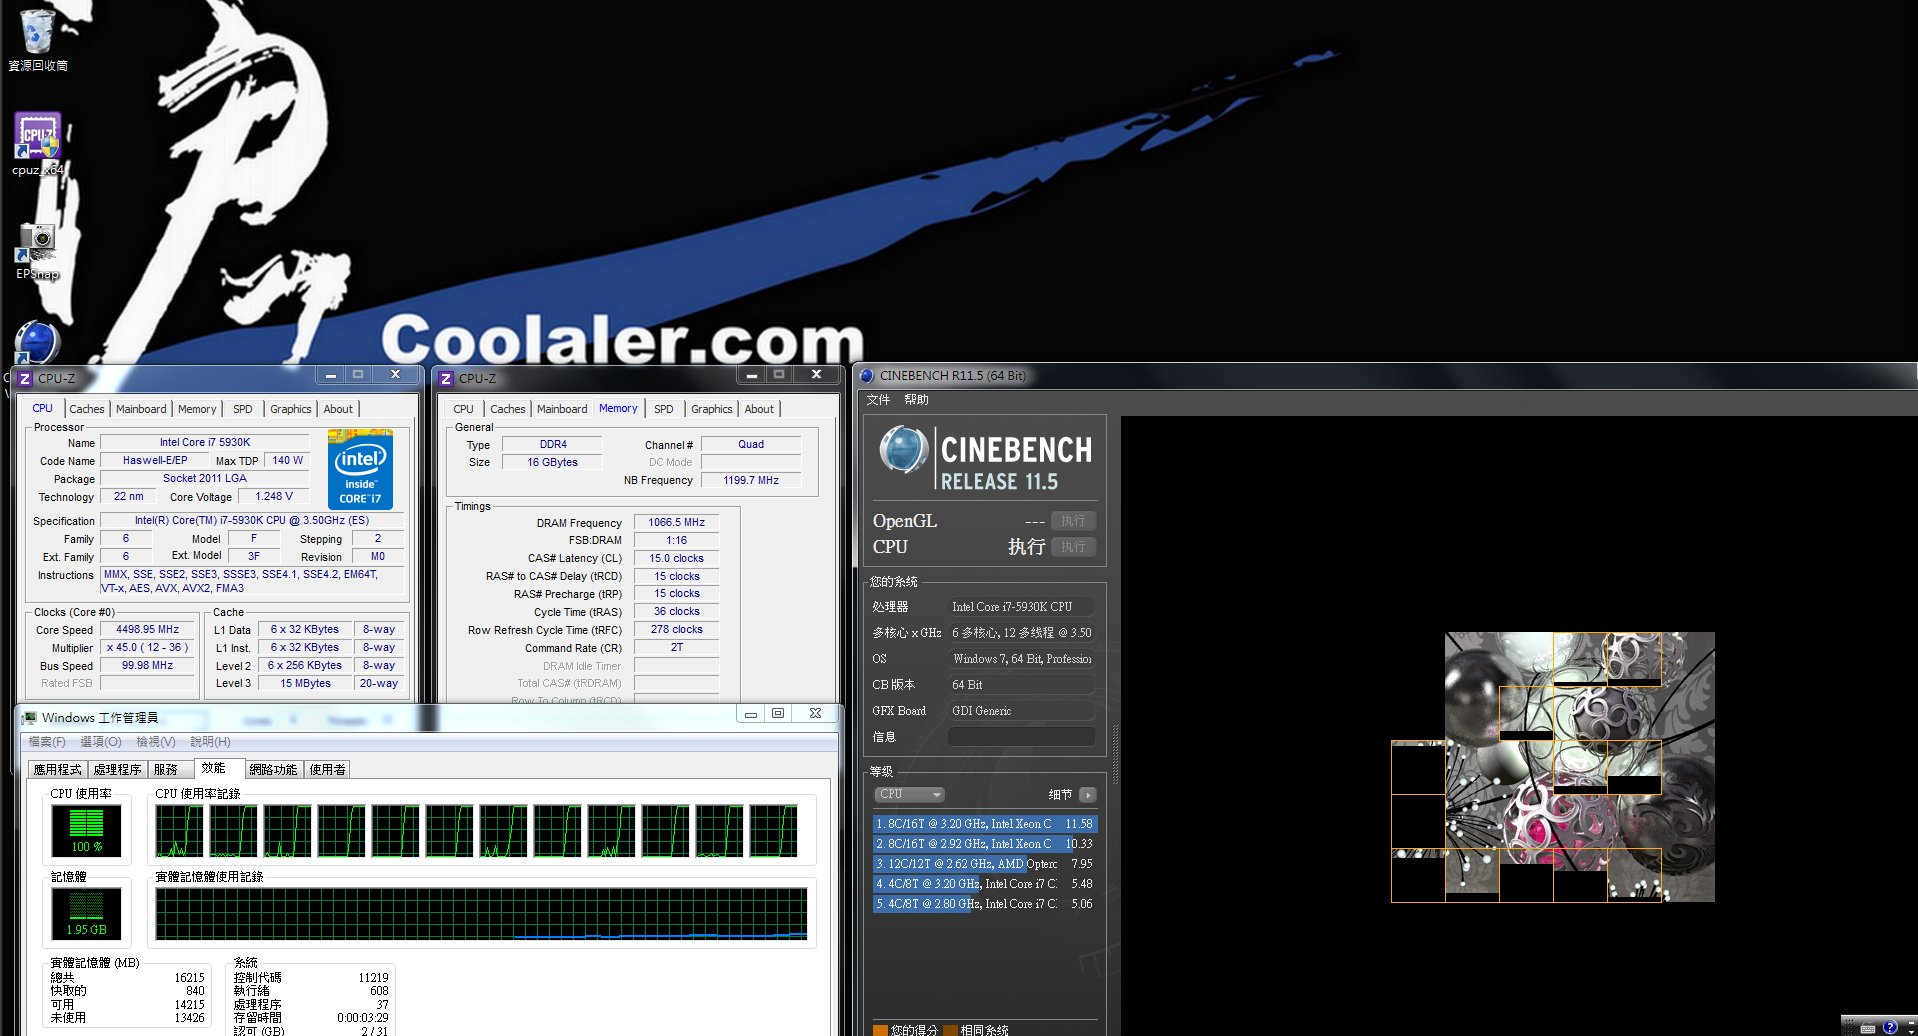The width and height of the screenshot is (1918, 1036).
Task: Open the 檢視(V) menu in Task Manager
Action: tap(156, 742)
